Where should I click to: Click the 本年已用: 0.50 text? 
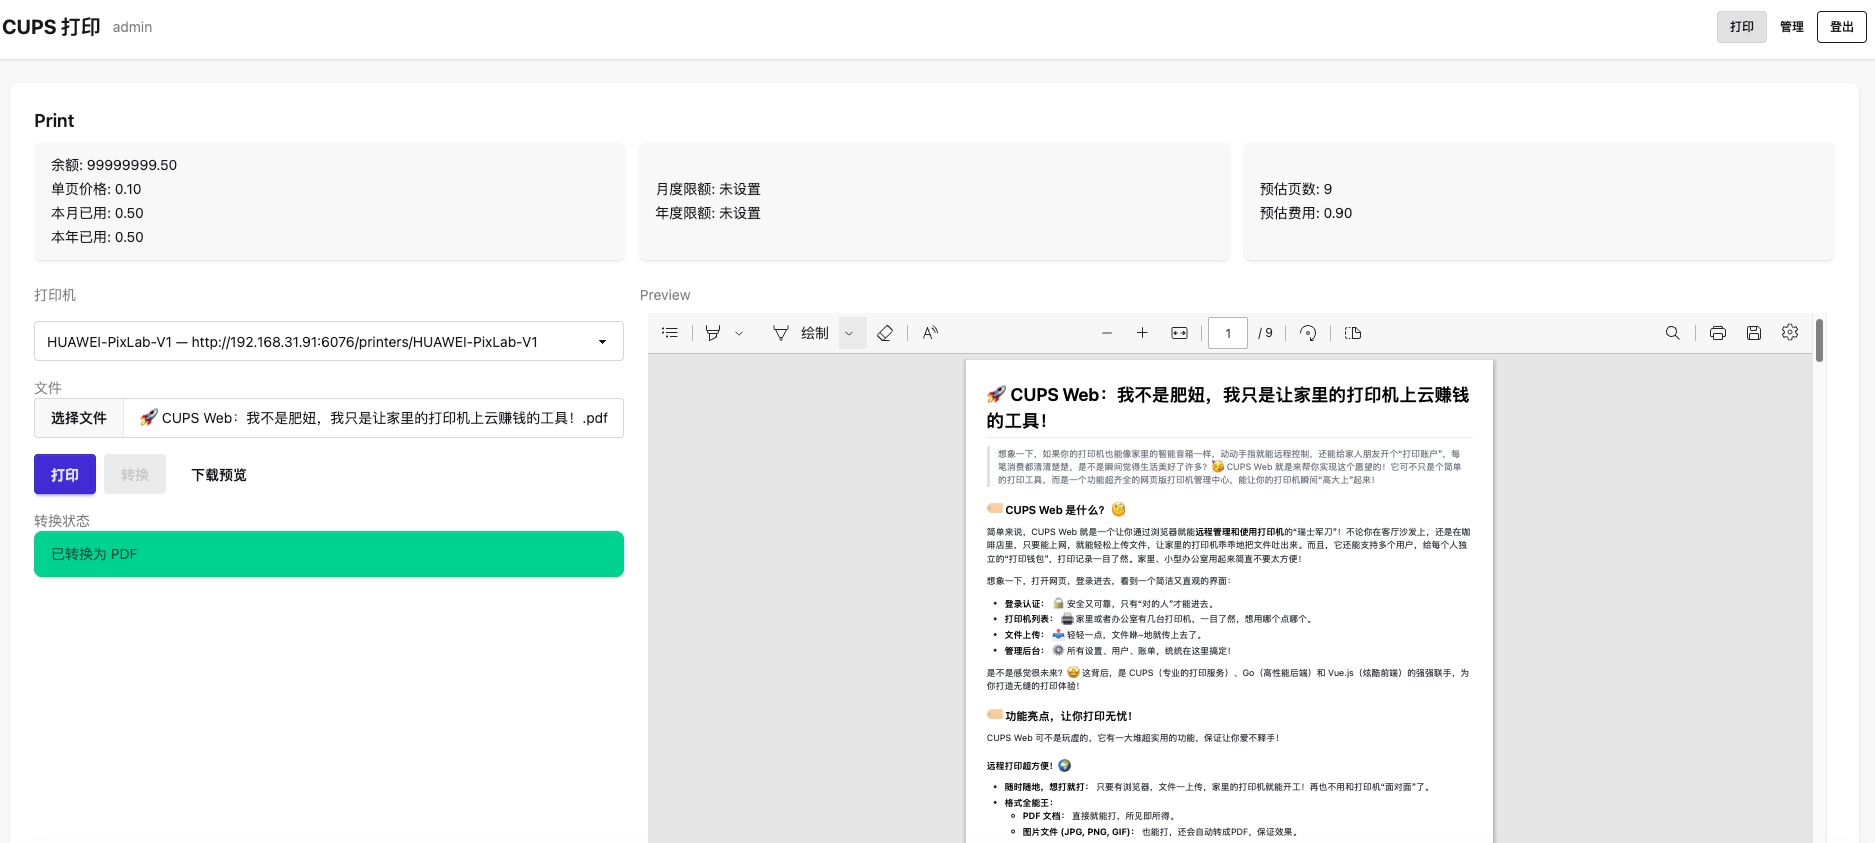(97, 237)
